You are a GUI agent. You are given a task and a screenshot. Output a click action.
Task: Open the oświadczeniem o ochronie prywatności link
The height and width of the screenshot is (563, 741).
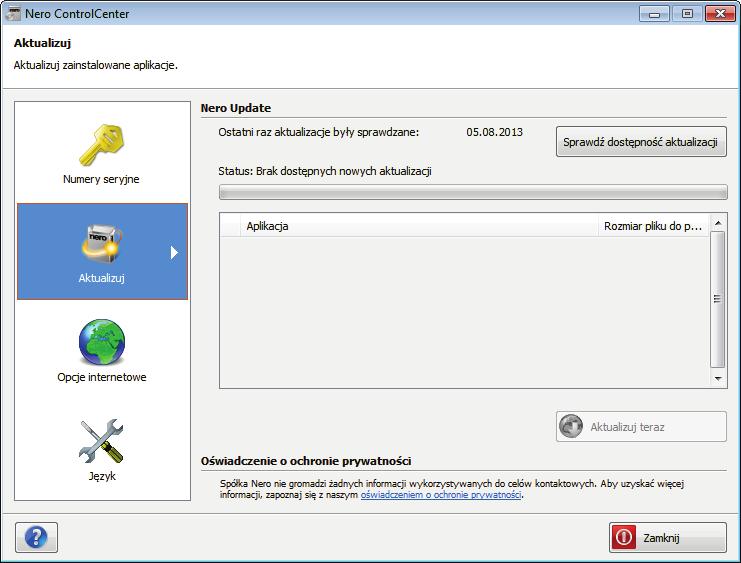441,495
